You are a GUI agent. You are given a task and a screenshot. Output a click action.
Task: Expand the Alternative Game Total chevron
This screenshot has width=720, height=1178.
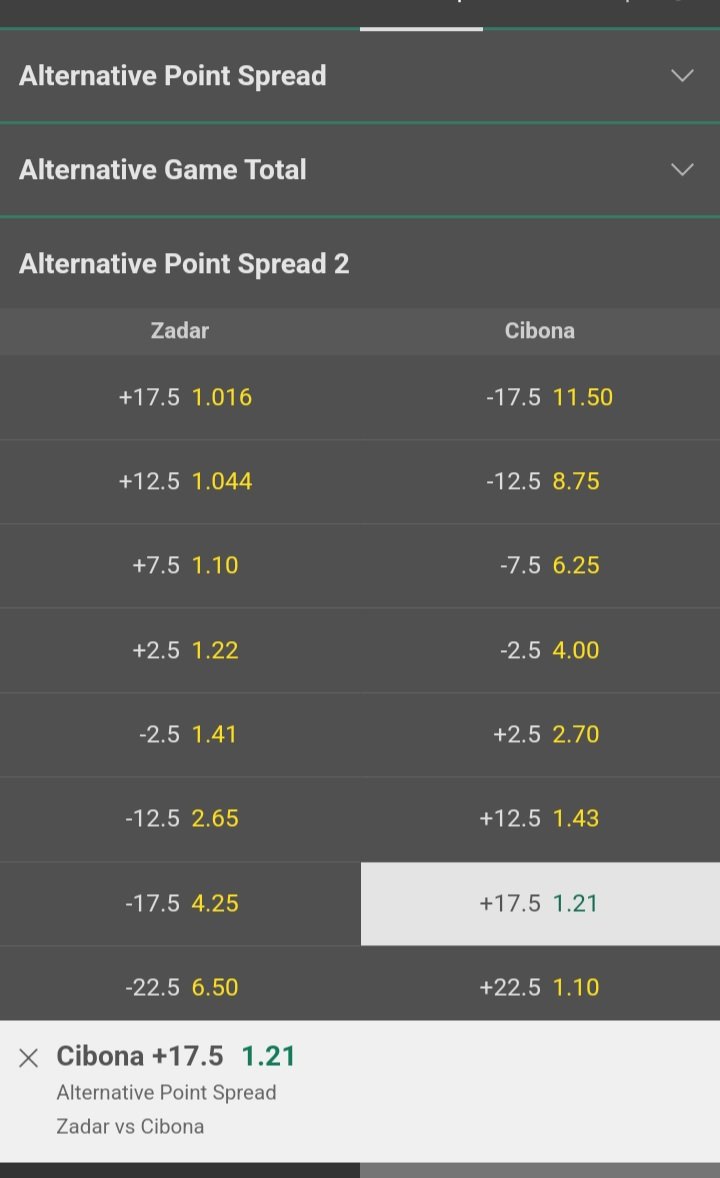click(x=682, y=170)
